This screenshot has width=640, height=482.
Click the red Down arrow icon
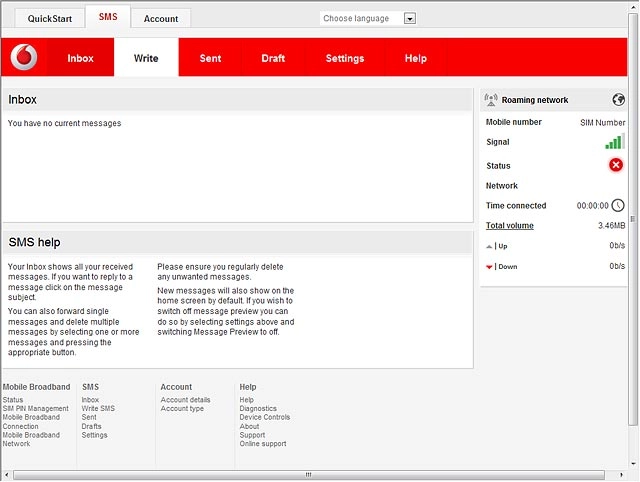point(489,267)
